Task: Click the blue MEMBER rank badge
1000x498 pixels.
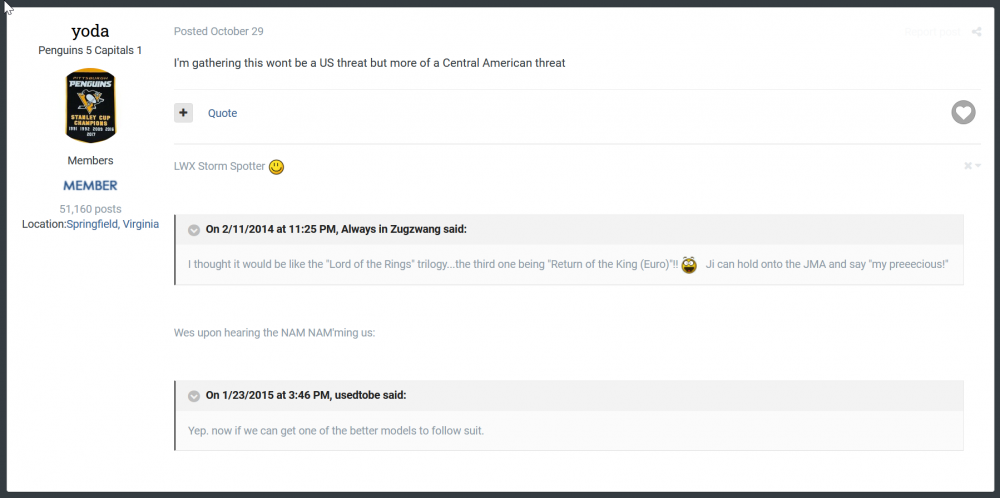Action: (90, 186)
